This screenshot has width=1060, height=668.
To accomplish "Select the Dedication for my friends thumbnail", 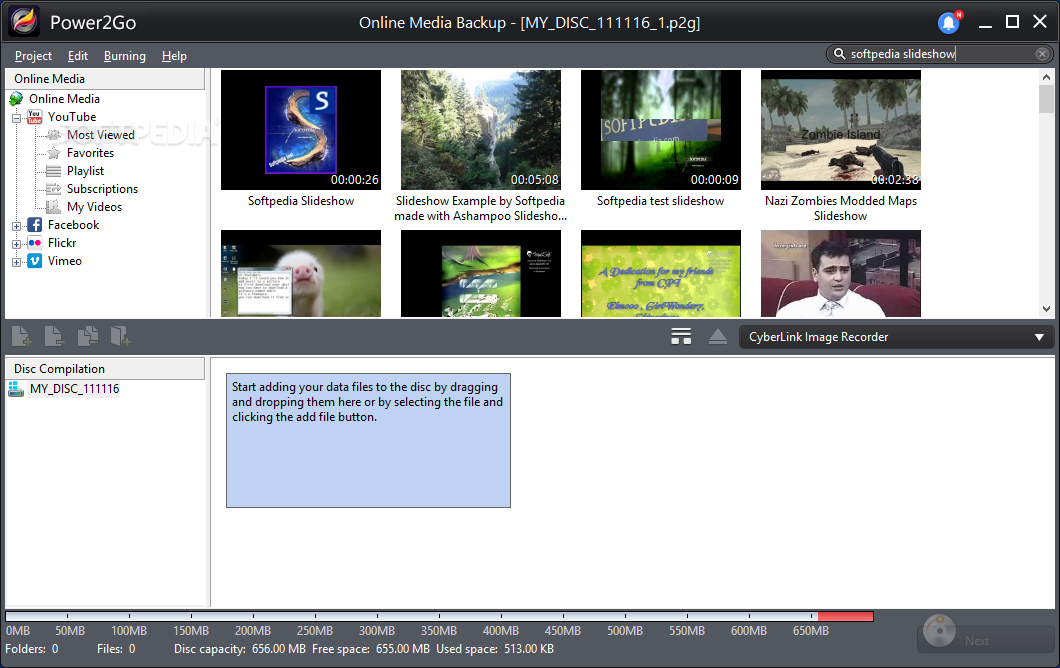I will coord(660,273).
